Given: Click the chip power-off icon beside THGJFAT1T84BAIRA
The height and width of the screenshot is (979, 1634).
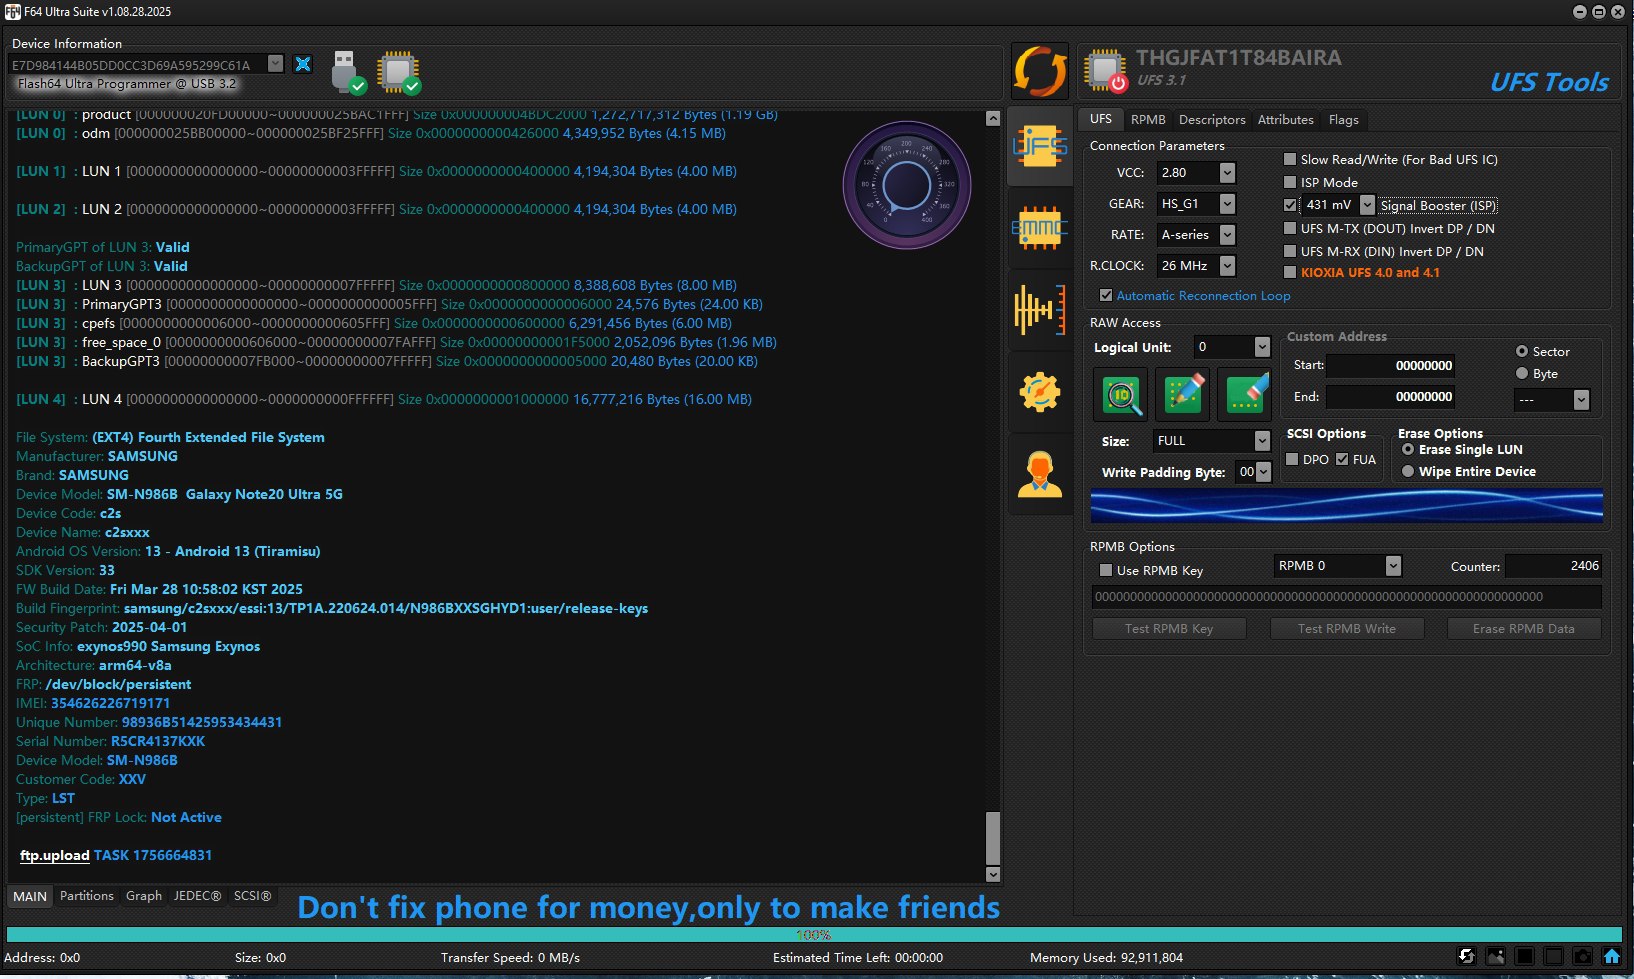Looking at the screenshot, I should 1105,71.
